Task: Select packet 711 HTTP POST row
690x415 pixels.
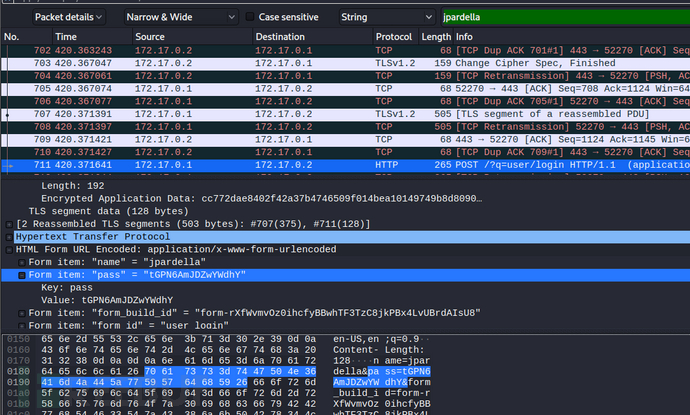Action: pos(345,165)
